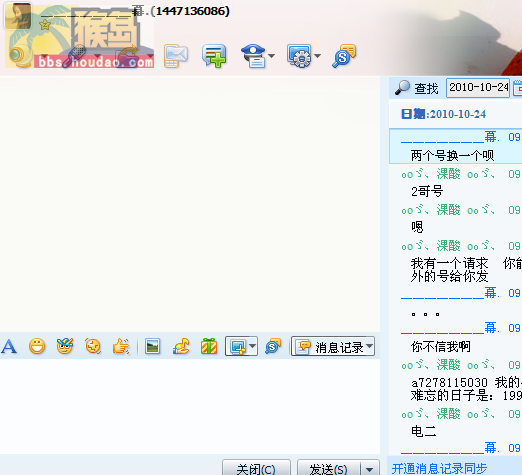
Task: Open the calendar picker beside the date
Action: [518, 88]
